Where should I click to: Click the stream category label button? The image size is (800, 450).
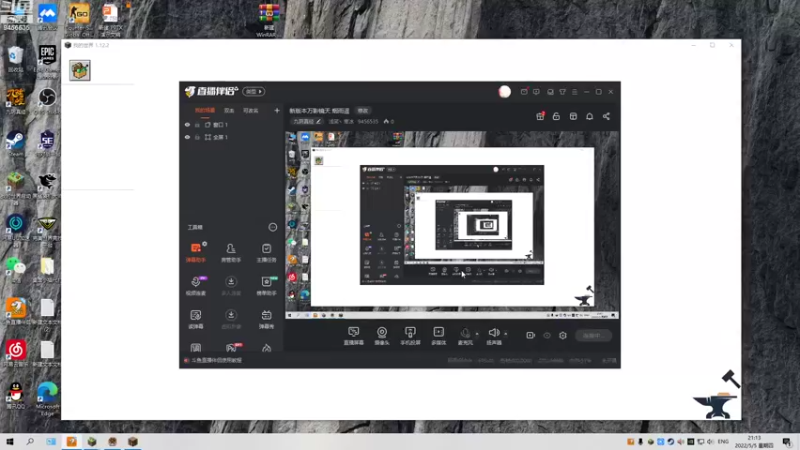tap(307, 121)
